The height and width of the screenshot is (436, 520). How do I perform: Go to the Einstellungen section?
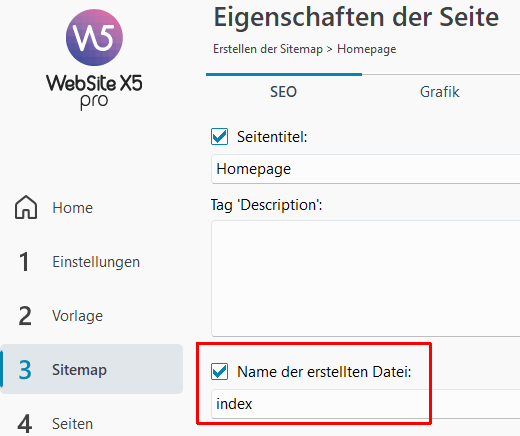(96, 262)
